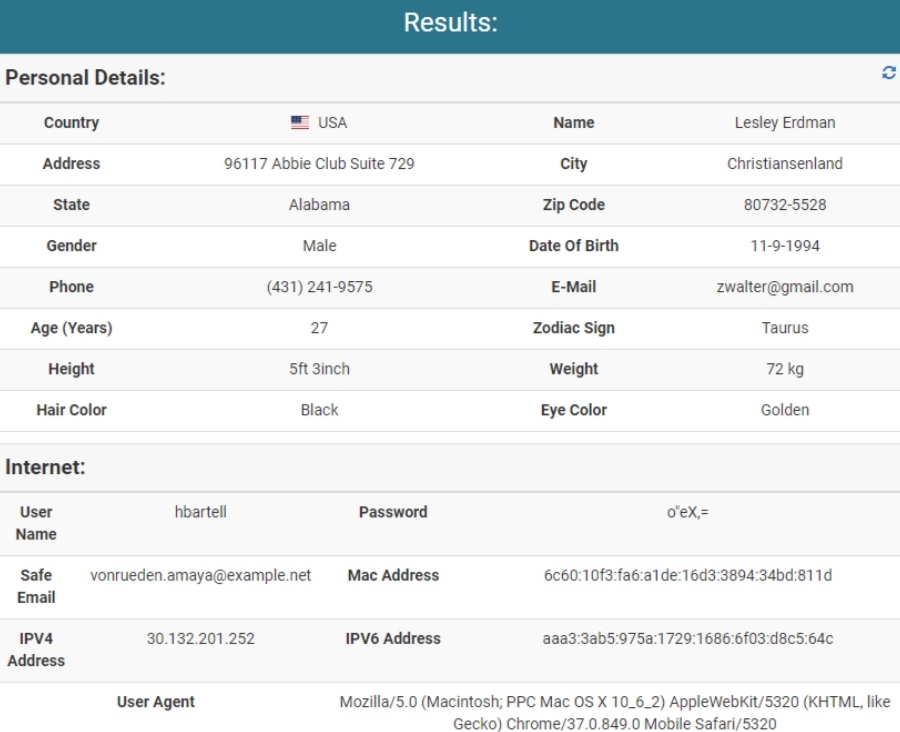
Task: Click the USA flag icon
Action: point(299,122)
